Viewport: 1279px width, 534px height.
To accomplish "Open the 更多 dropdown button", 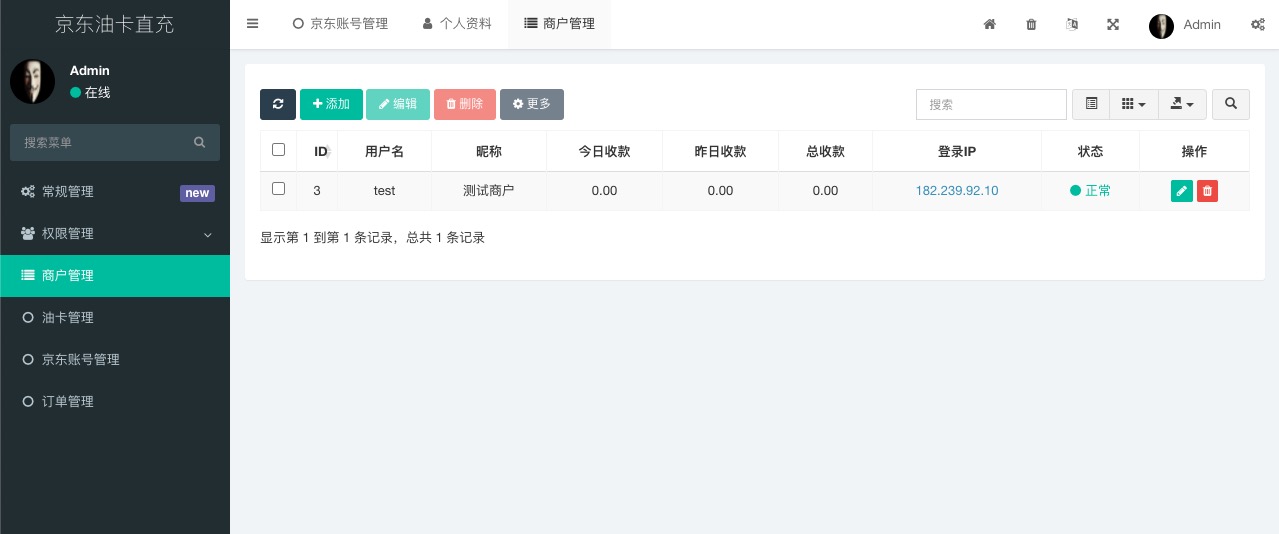I will pyautogui.click(x=532, y=104).
